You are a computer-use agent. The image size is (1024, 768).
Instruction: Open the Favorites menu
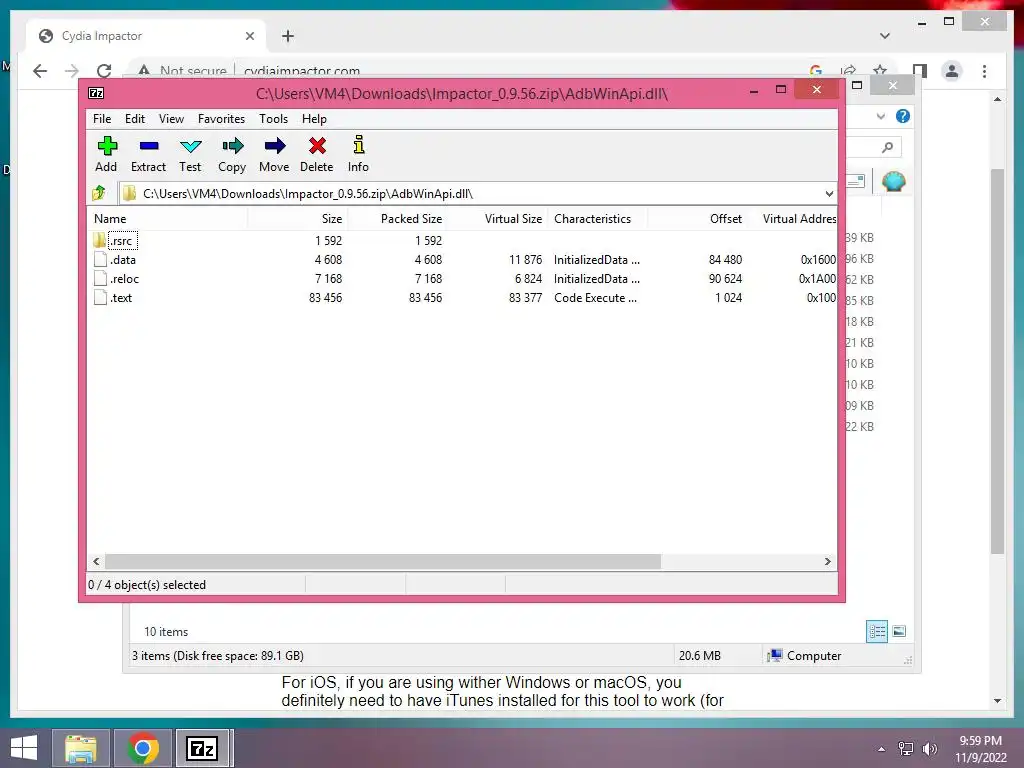221,119
